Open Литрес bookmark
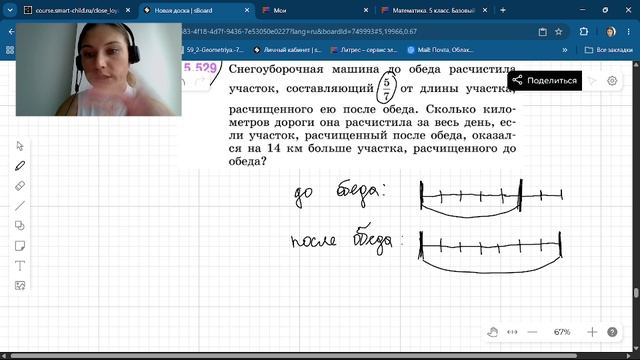This screenshot has height=360, width=640. (x=364, y=50)
